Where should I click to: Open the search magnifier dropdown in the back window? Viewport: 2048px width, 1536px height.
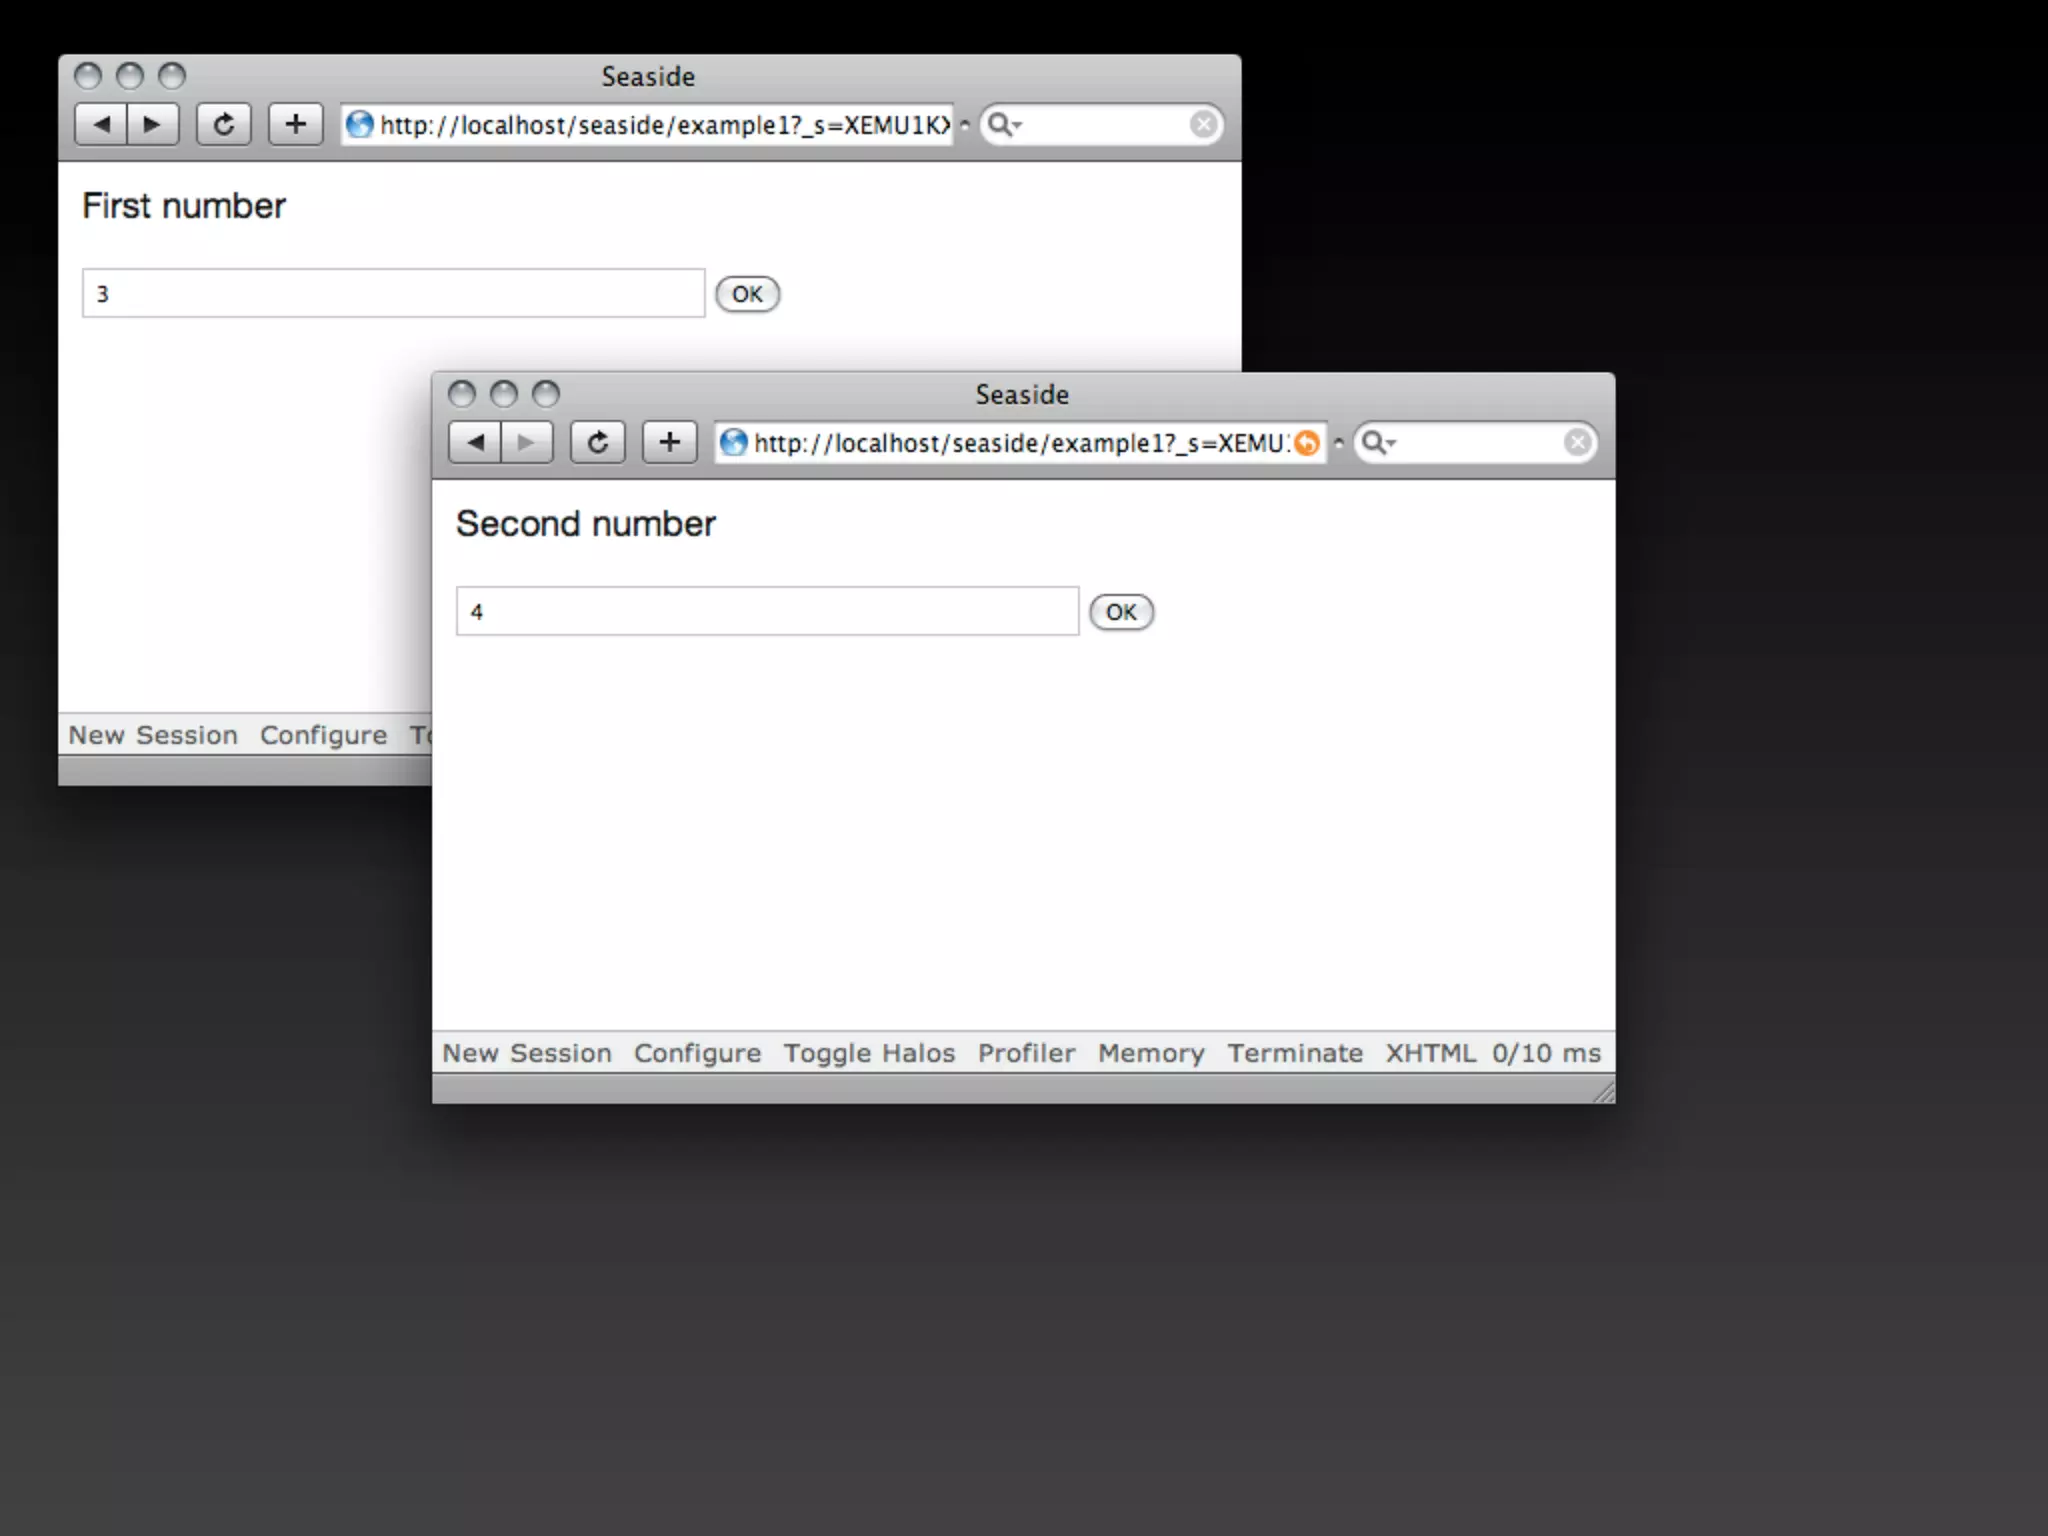point(1003,125)
